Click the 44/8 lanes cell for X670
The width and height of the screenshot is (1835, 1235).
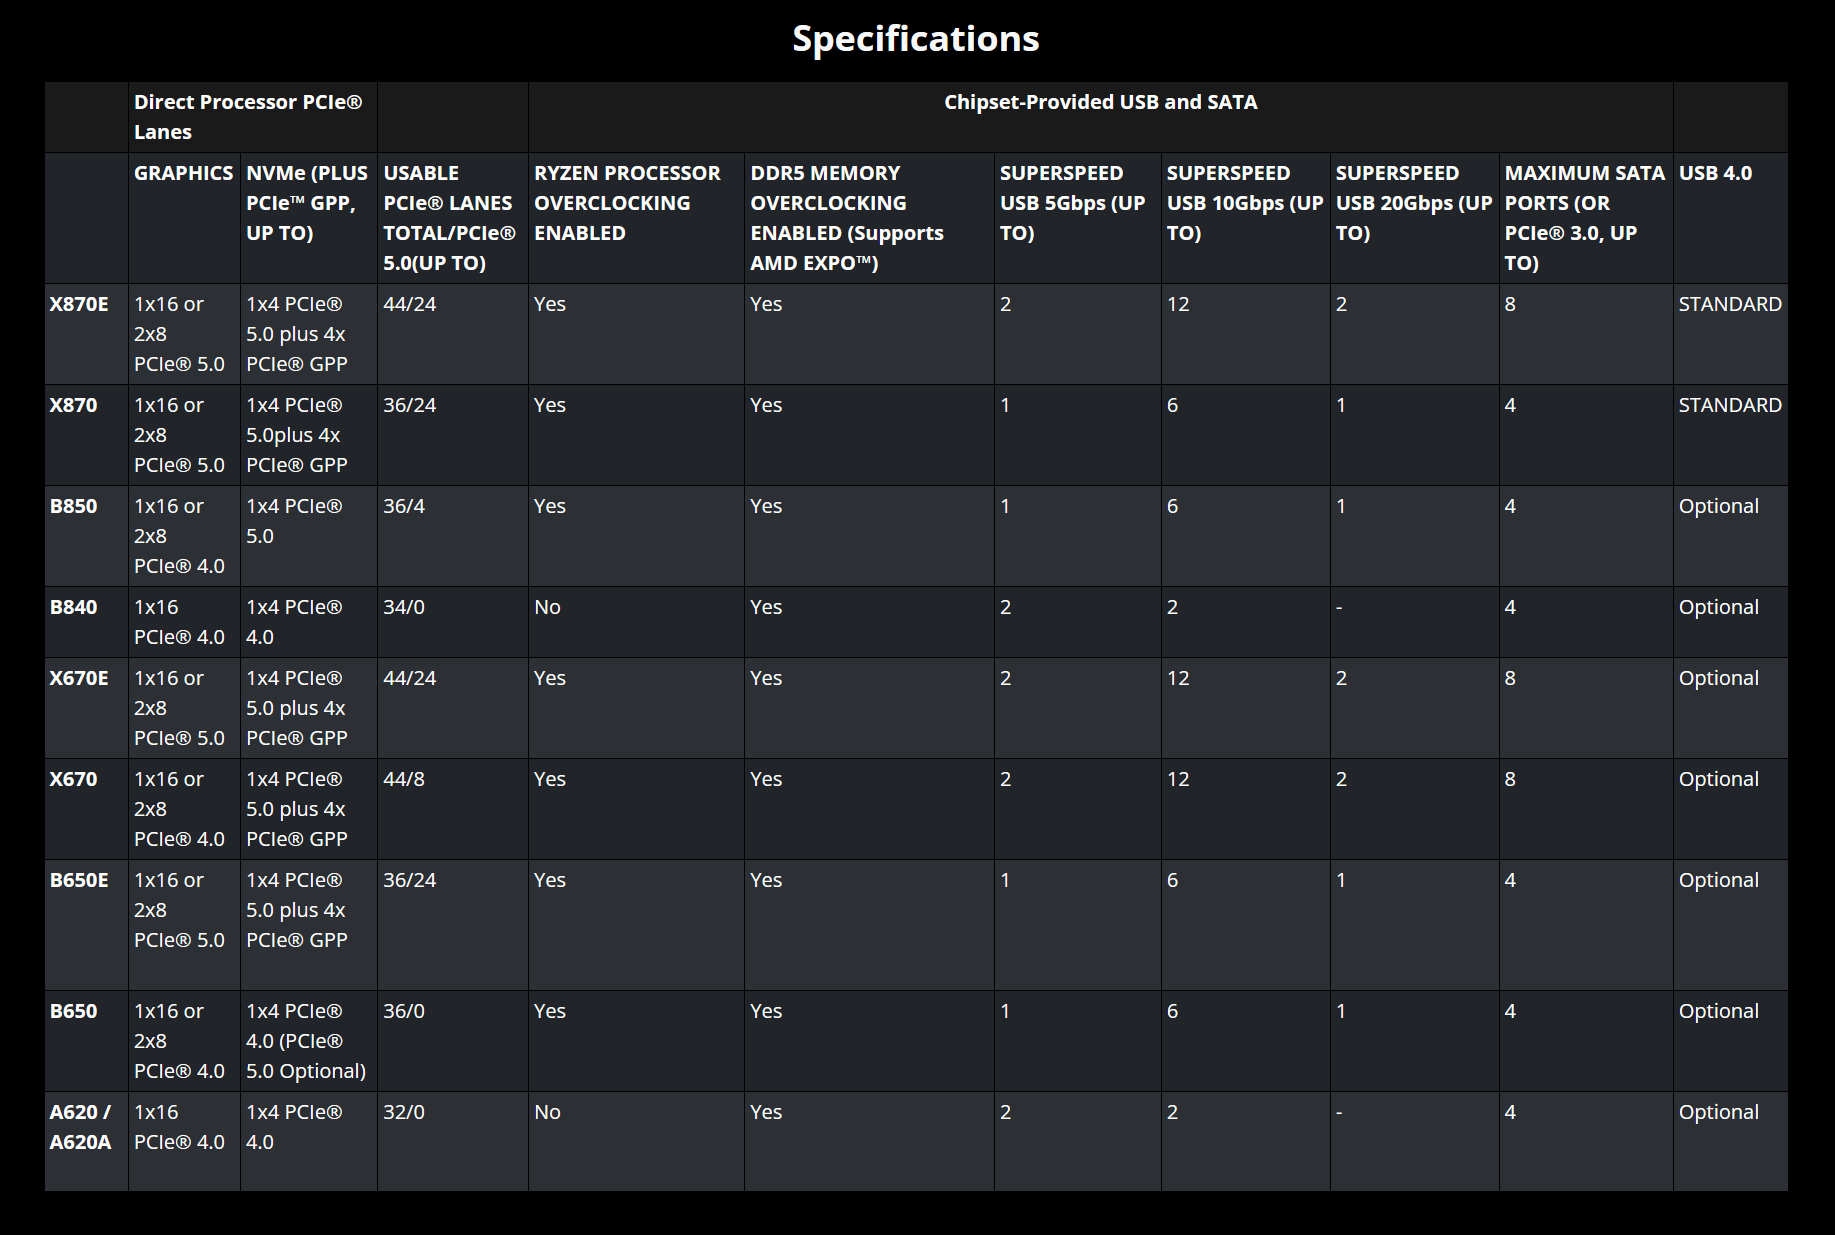pyautogui.click(x=453, y=809)
